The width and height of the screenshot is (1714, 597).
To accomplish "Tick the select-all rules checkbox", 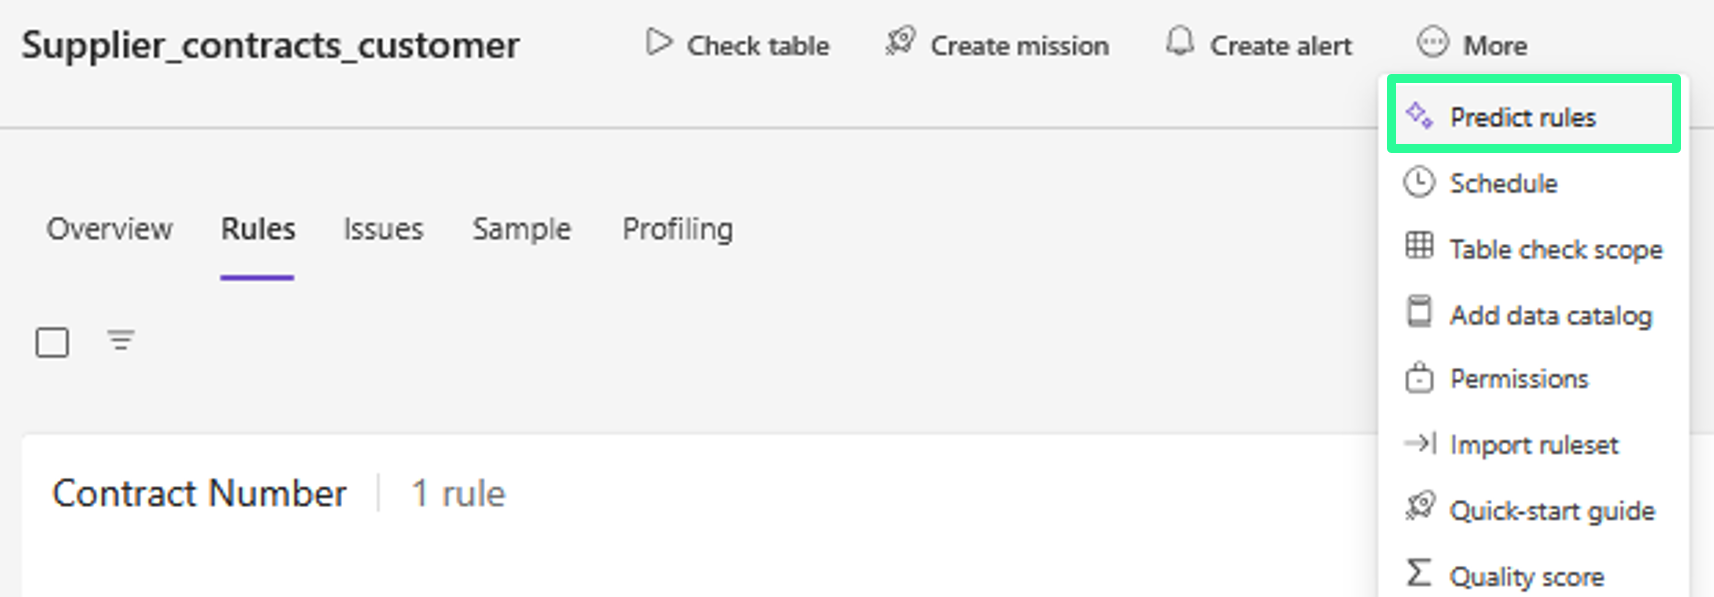I will 52,342.
